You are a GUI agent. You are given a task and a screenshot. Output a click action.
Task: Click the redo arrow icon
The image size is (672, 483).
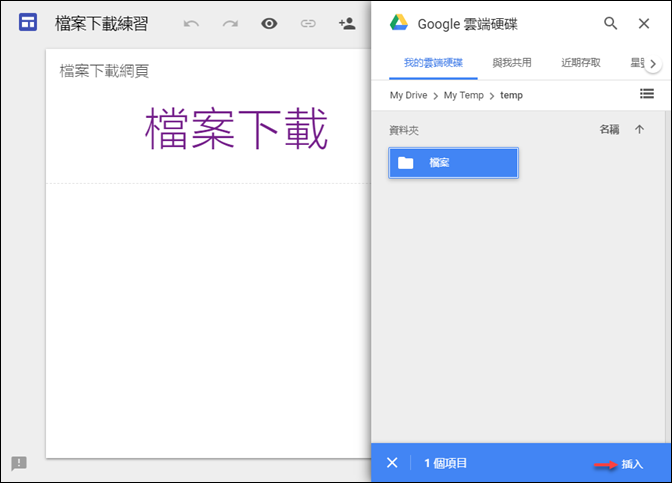(230, 24)
